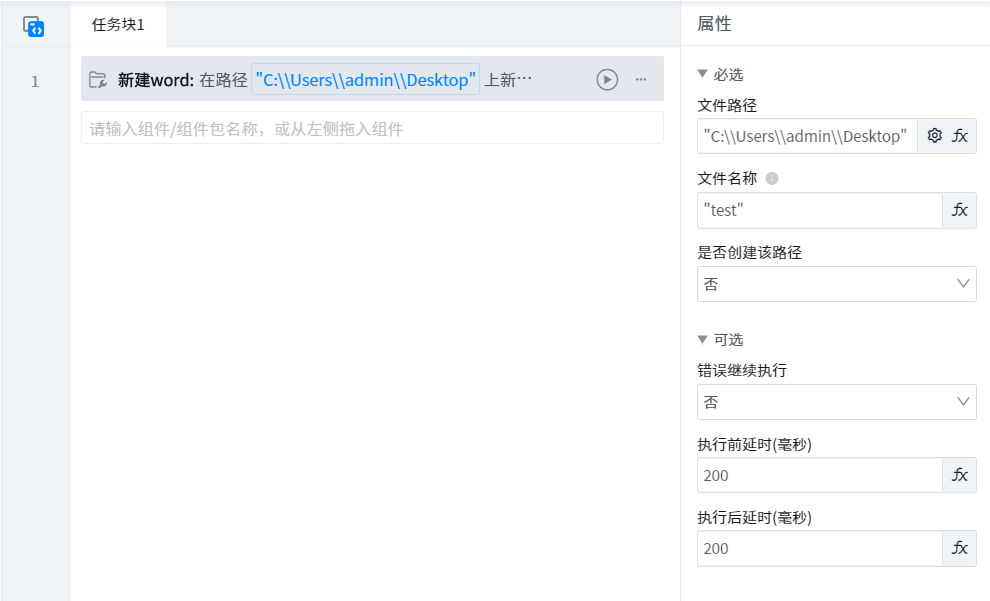The height and width of the screenshot is (601, 990).
Task: Collapse the 必选 section
Action: pos(703,75)
